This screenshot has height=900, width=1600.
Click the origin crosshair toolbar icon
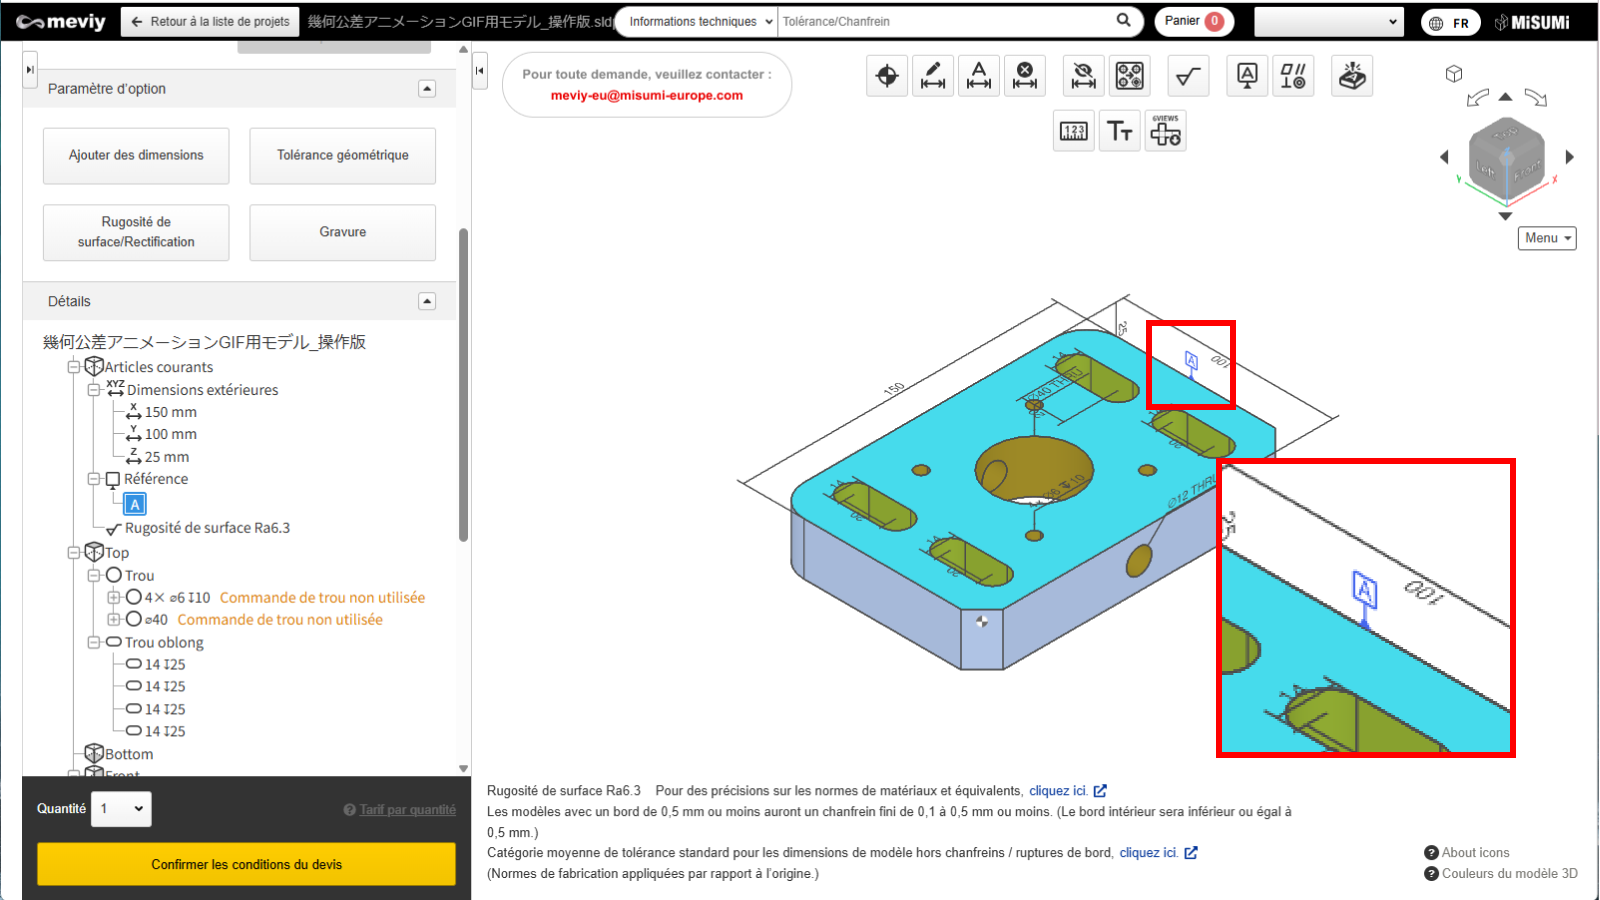pyautogui.click(x=887, y=76)
